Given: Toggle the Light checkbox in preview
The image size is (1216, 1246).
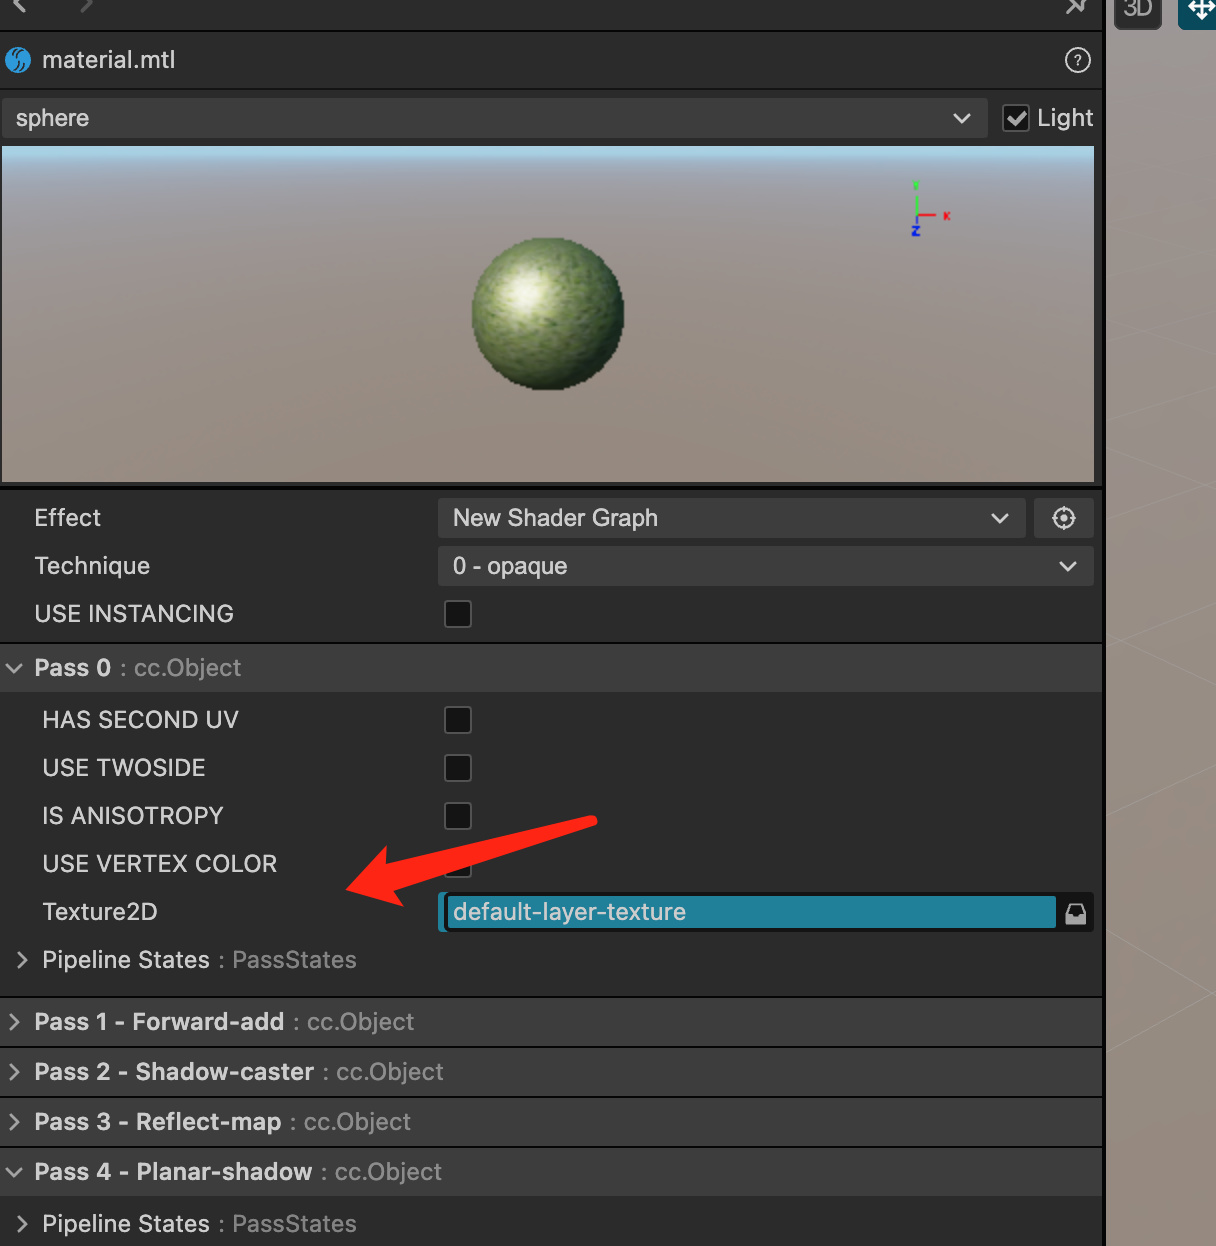Looking at the screenshot, I should tap(1016, 118).
